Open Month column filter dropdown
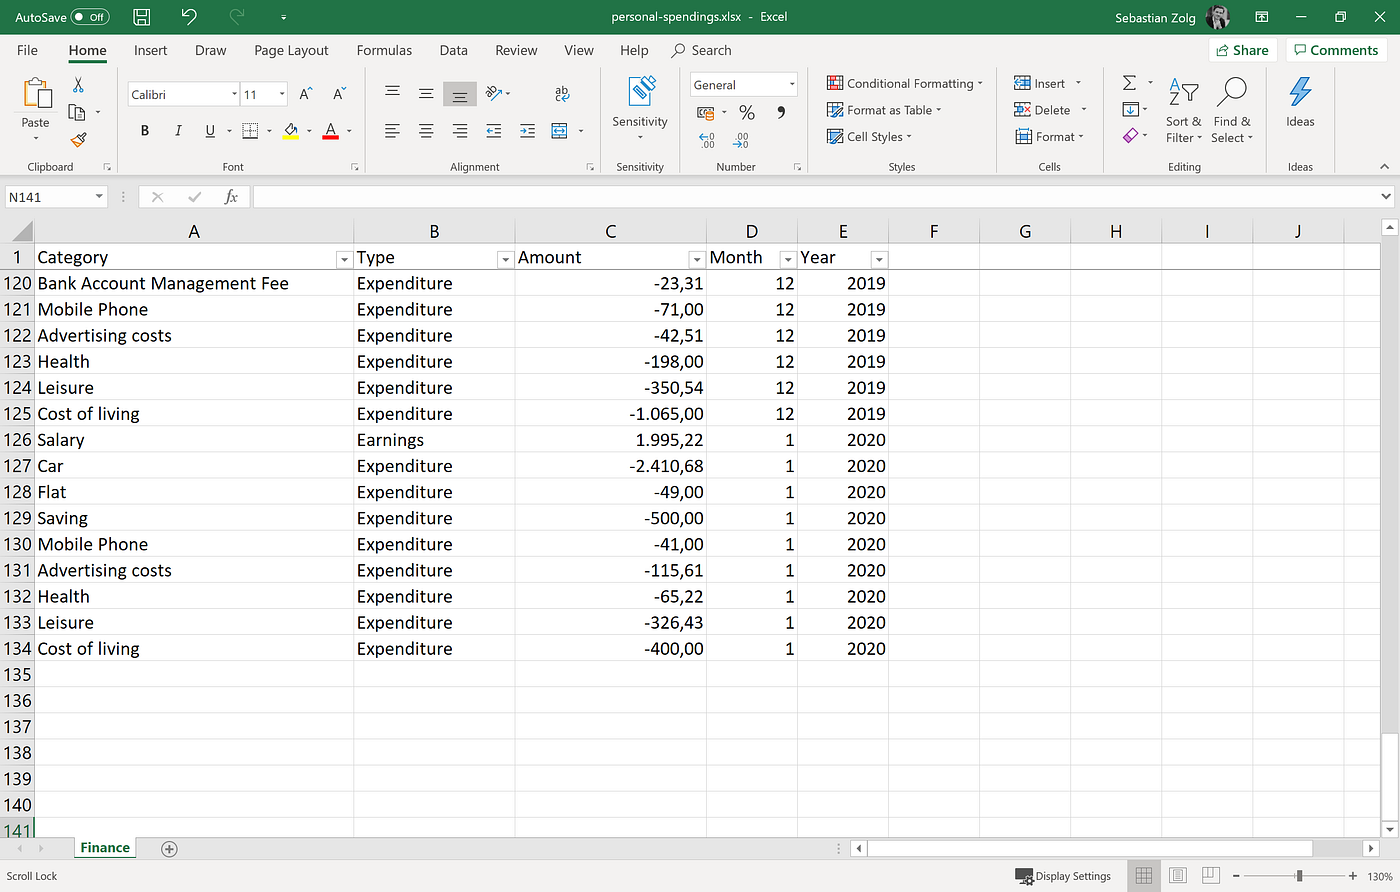The width and height of the screenshot is (1400, 892). click(787, 260)
